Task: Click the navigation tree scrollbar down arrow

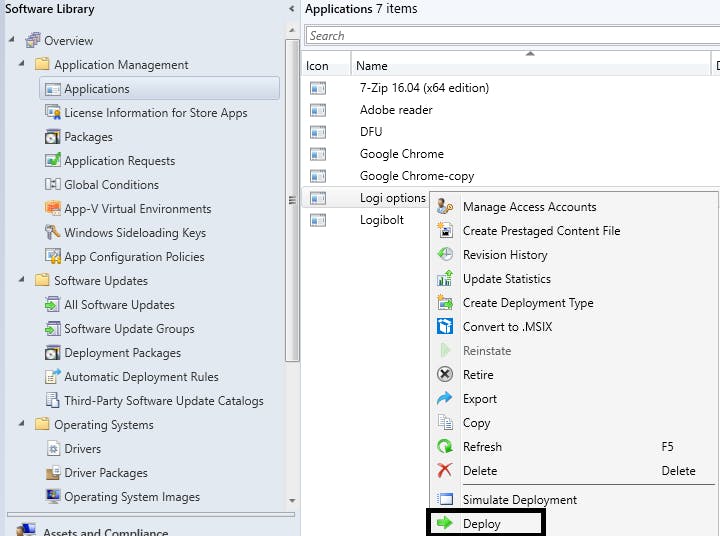Action: point(292,500)
